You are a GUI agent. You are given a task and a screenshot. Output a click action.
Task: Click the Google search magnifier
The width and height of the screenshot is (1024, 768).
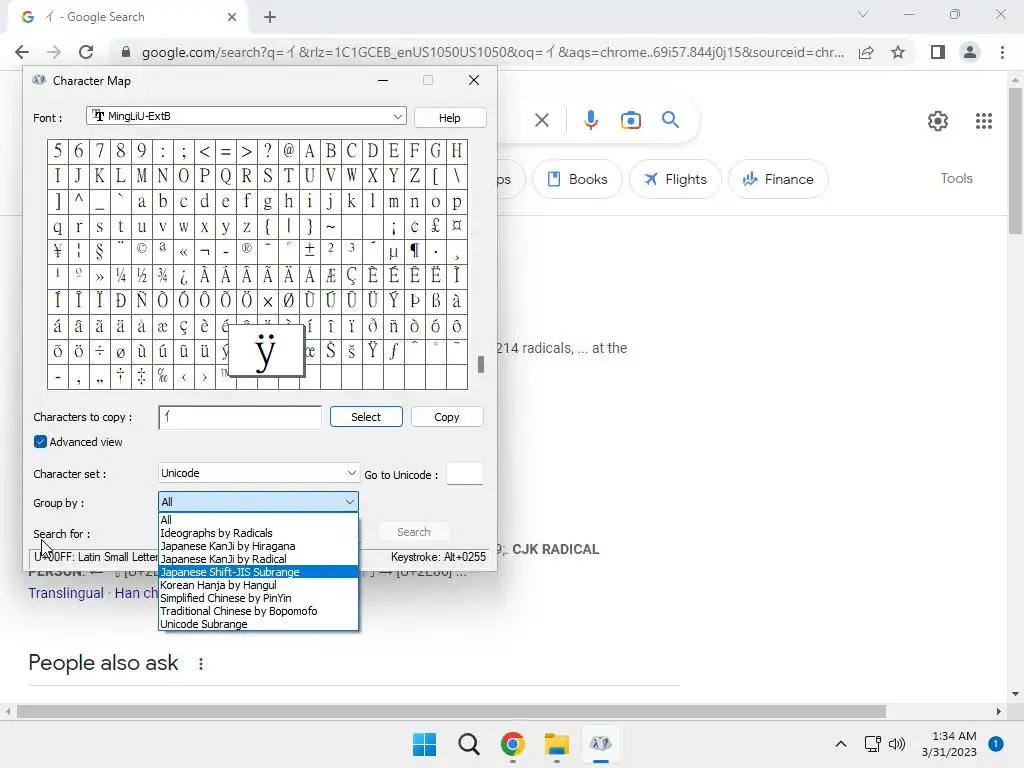pos(670,120)
